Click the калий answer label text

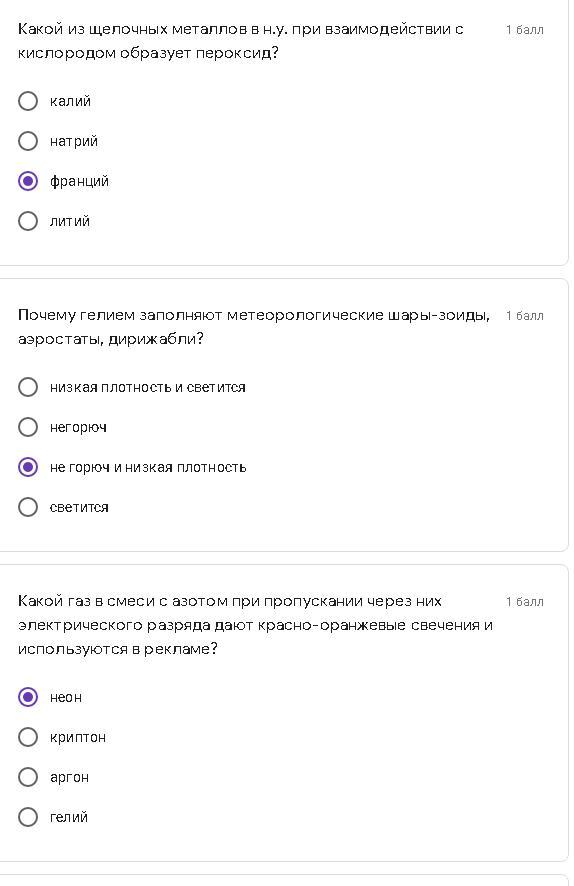pos(70,101)
